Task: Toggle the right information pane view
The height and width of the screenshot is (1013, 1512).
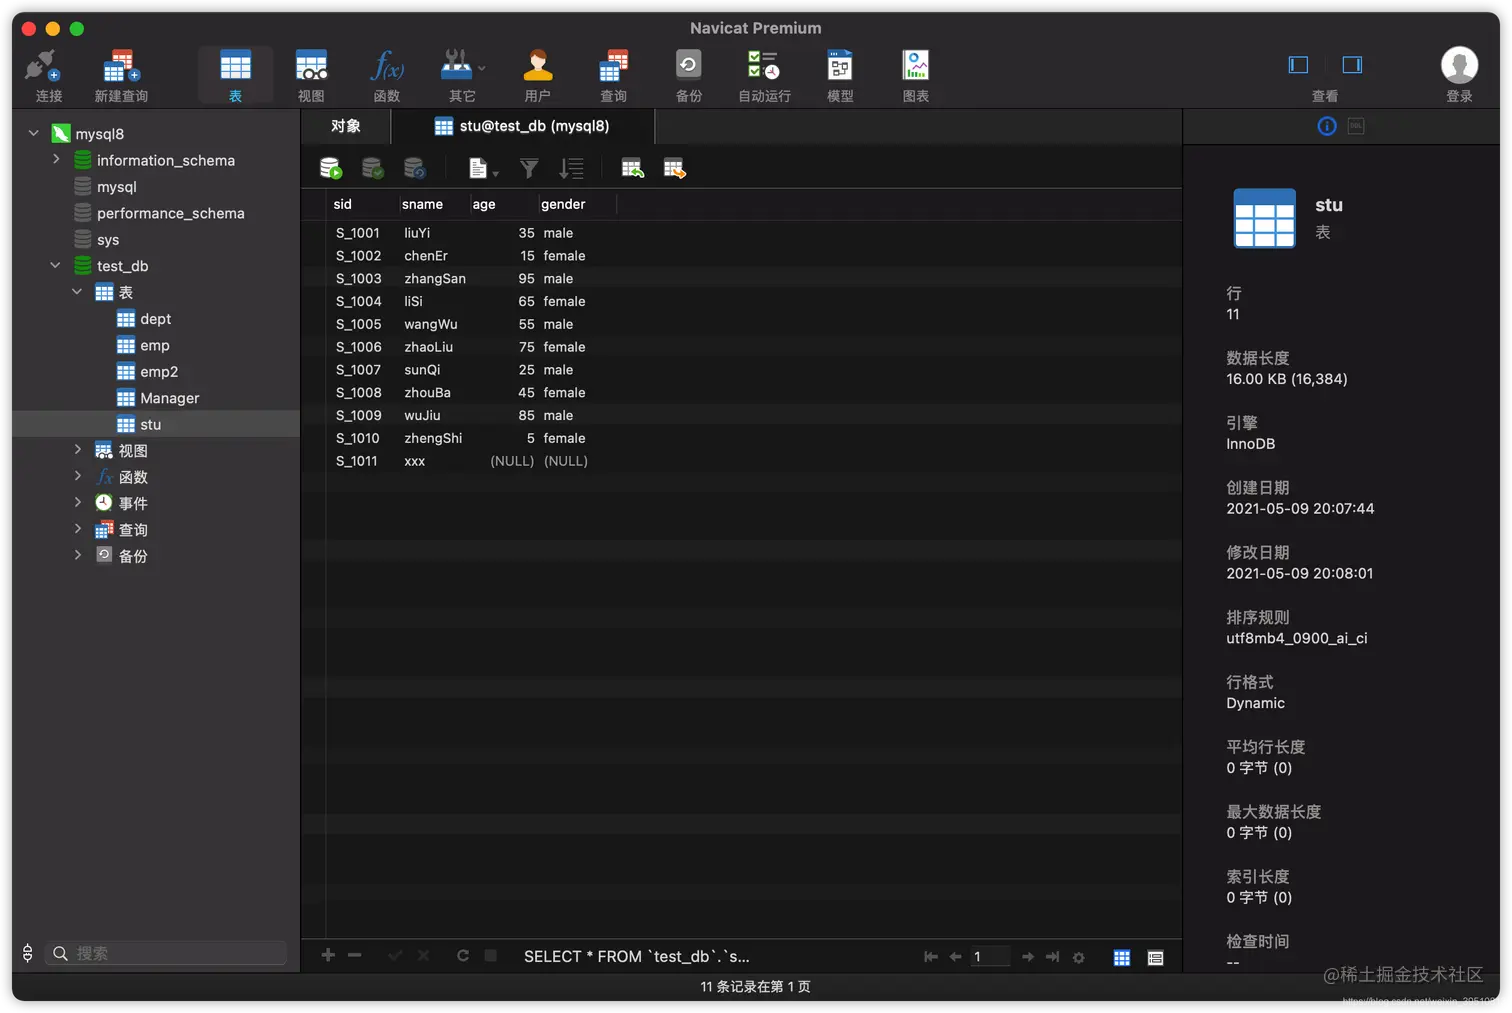Action: click(x=1352, y=65)
